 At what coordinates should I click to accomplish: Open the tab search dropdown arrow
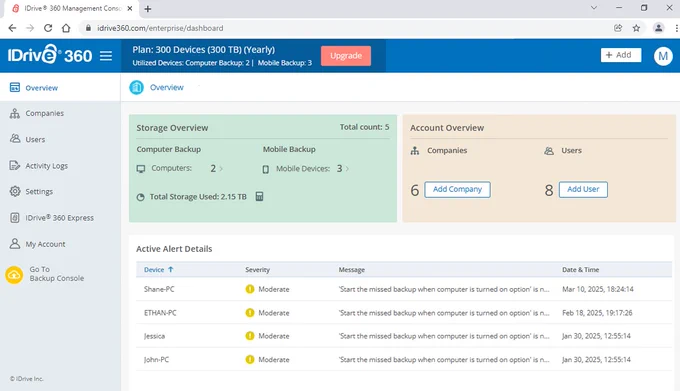tap(594, 8)
